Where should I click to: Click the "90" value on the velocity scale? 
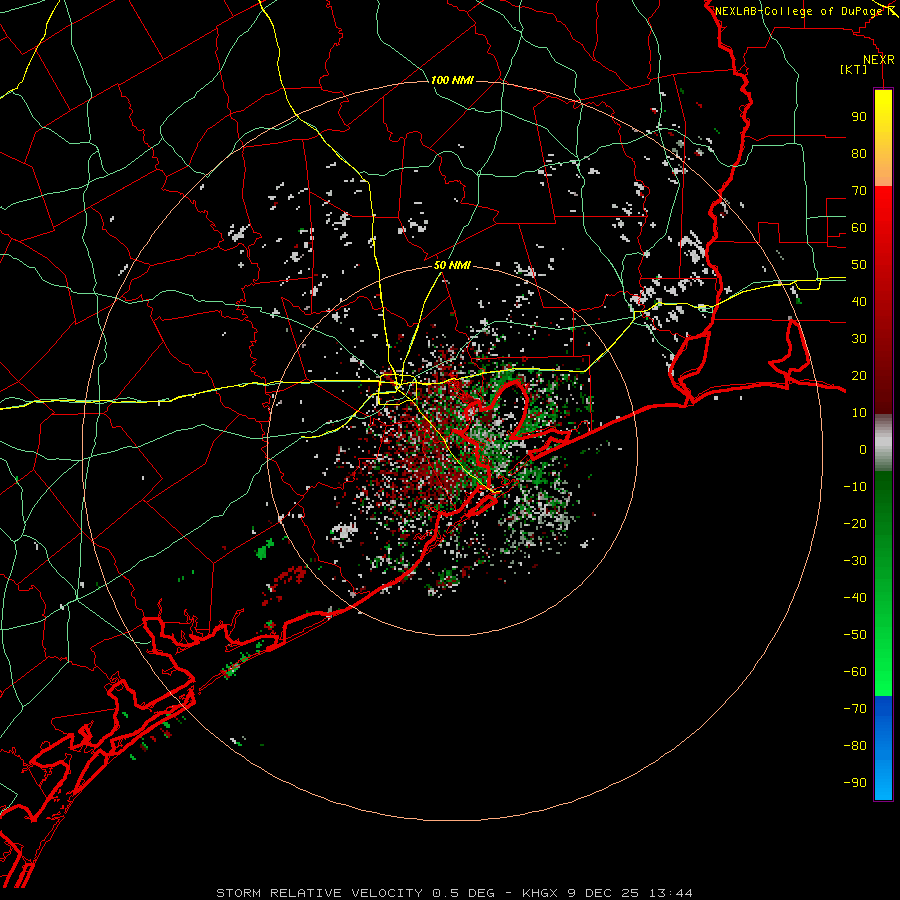(859, 117)
